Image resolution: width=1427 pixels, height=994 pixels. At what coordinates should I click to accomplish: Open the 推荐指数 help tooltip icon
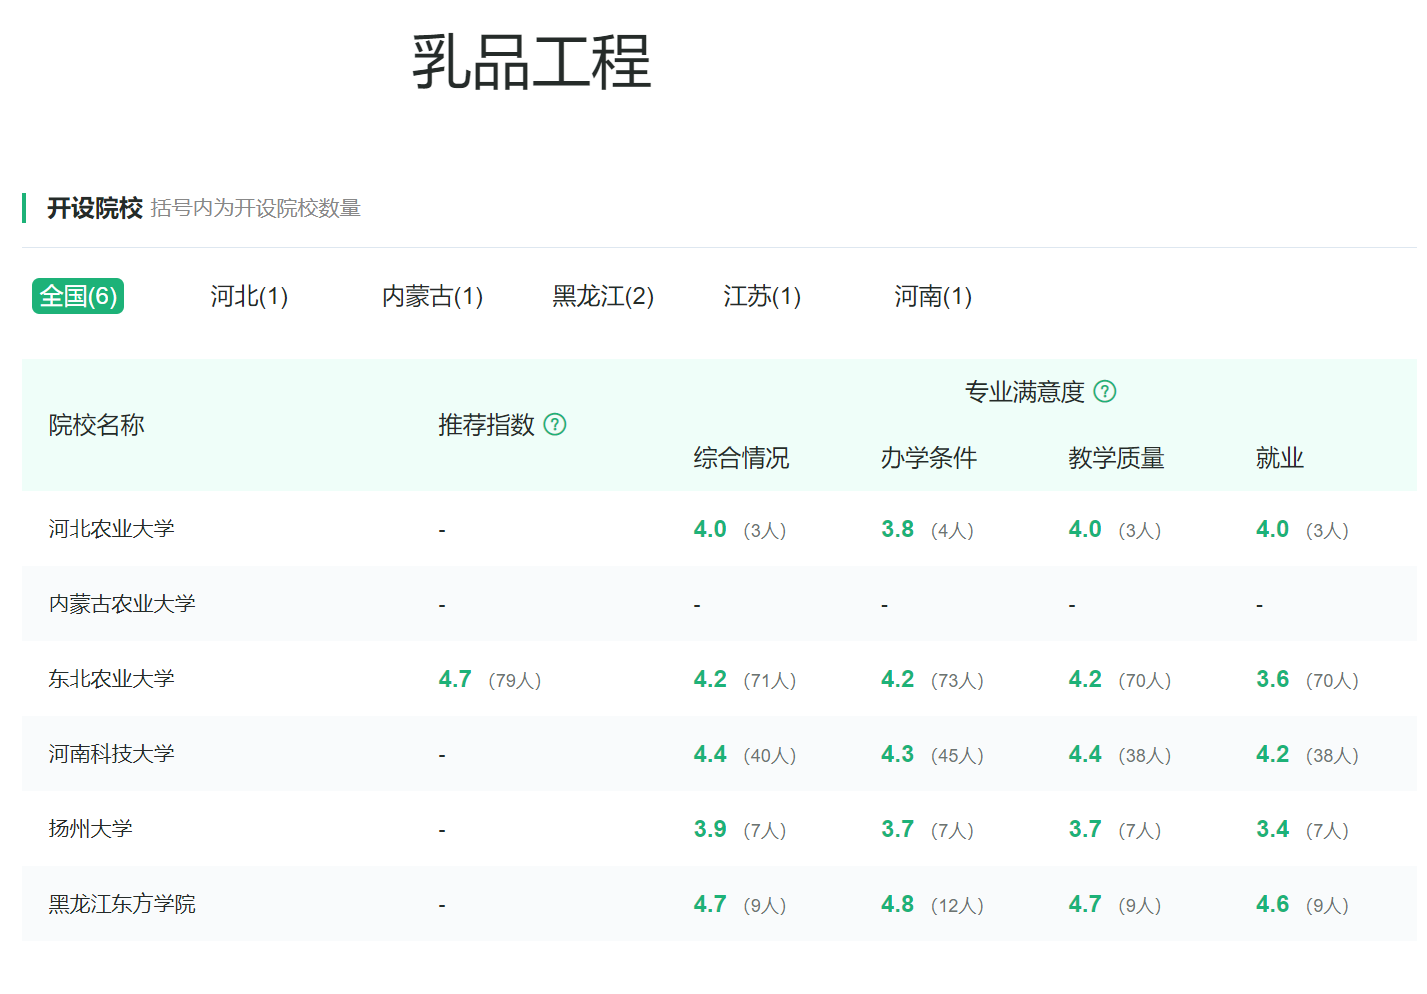click(556, 425)
